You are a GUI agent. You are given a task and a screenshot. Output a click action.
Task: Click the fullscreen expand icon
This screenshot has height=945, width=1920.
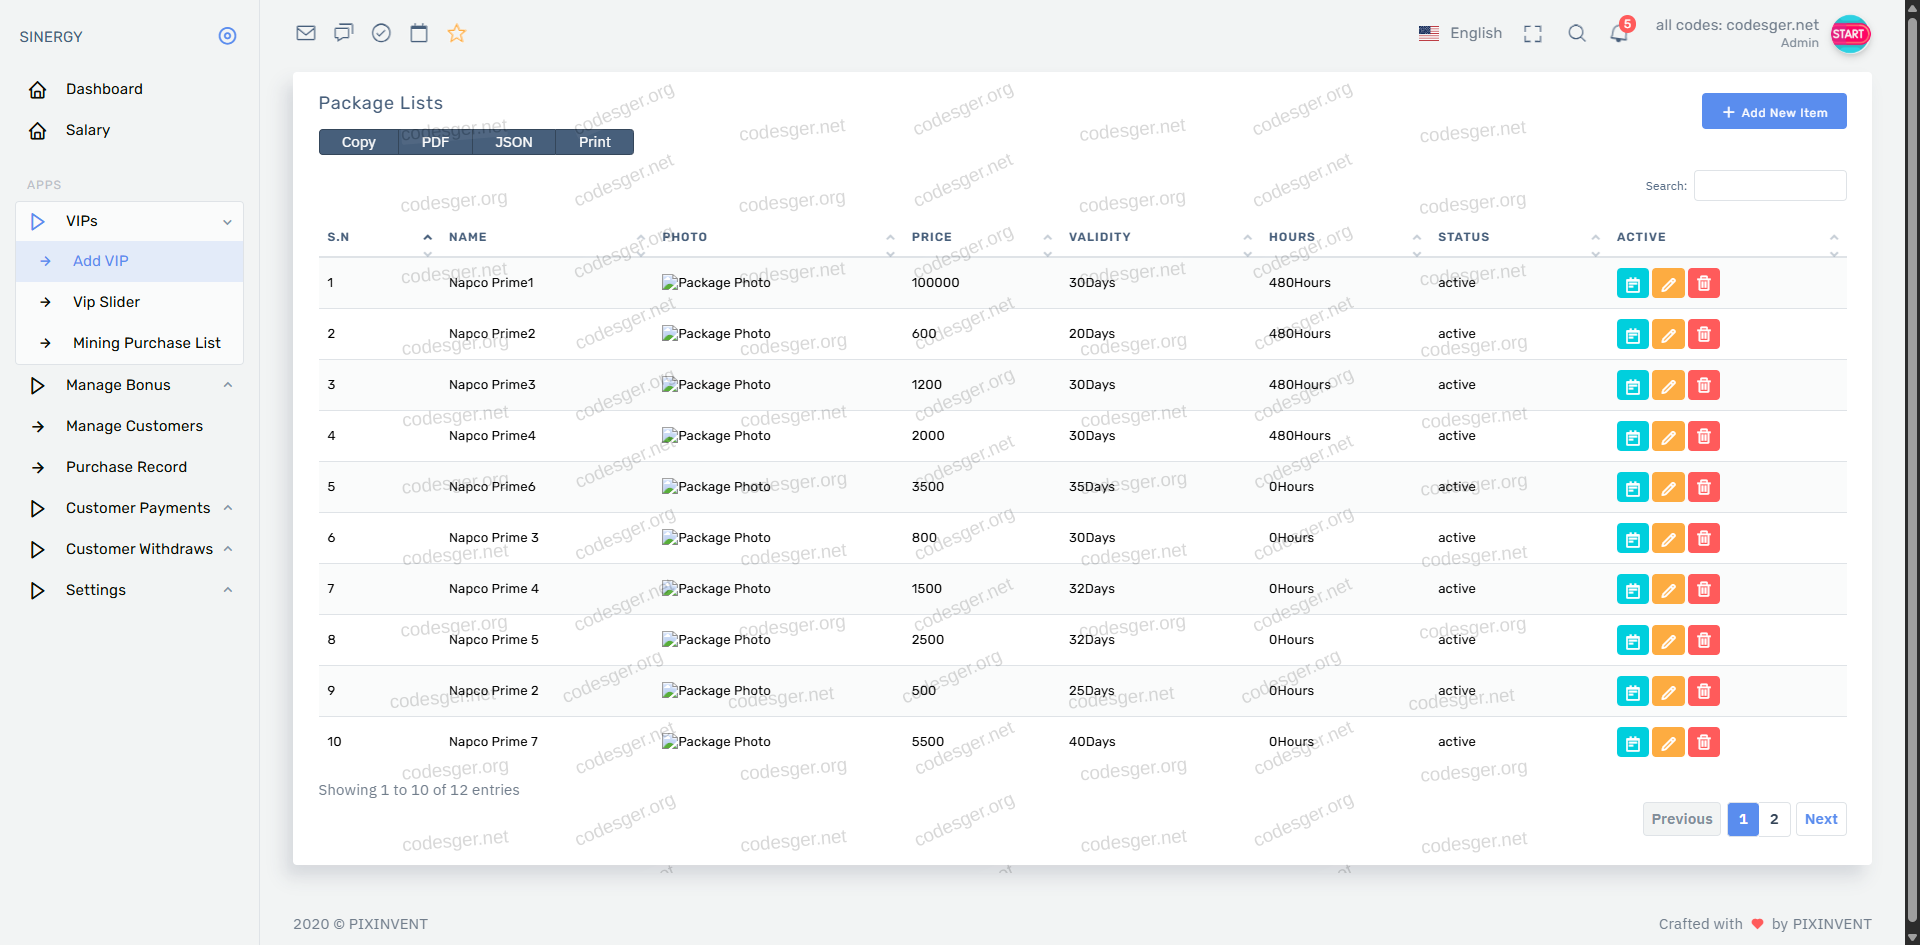click(x=1533, y=33)
